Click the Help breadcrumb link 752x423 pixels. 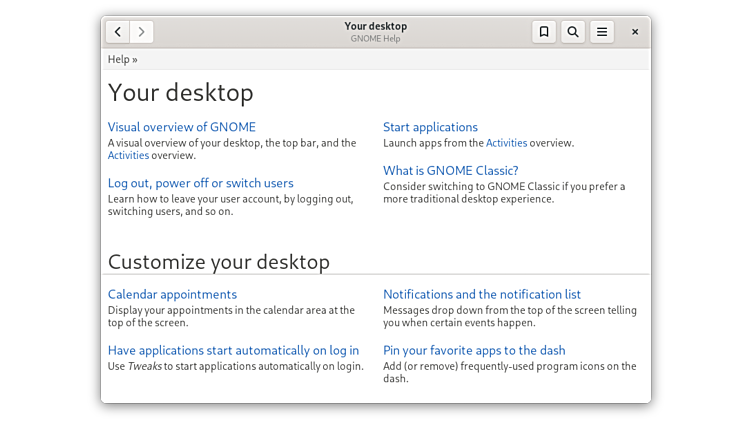coord(118,59)
